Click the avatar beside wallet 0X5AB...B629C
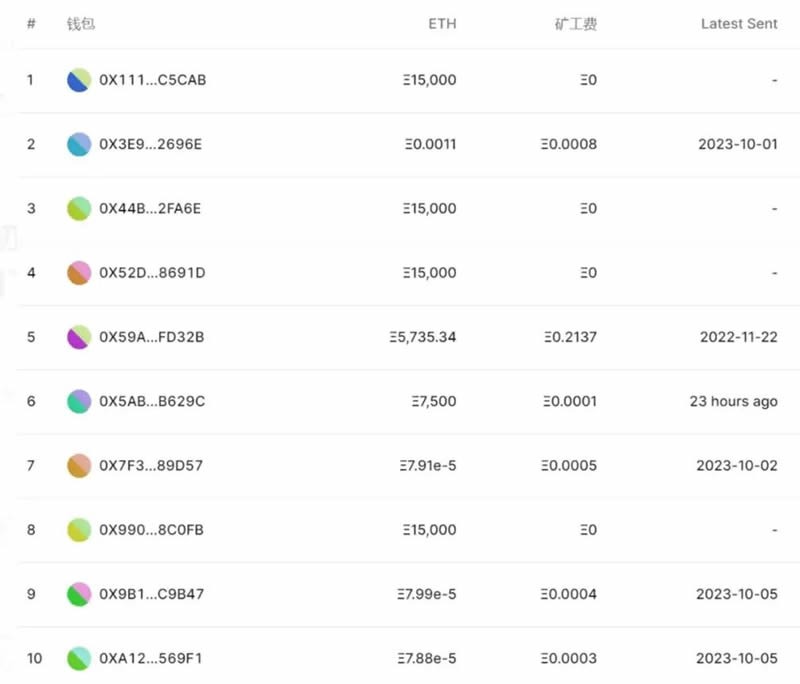Viewport: 800px width, 684px height. [x=80, y=401]
